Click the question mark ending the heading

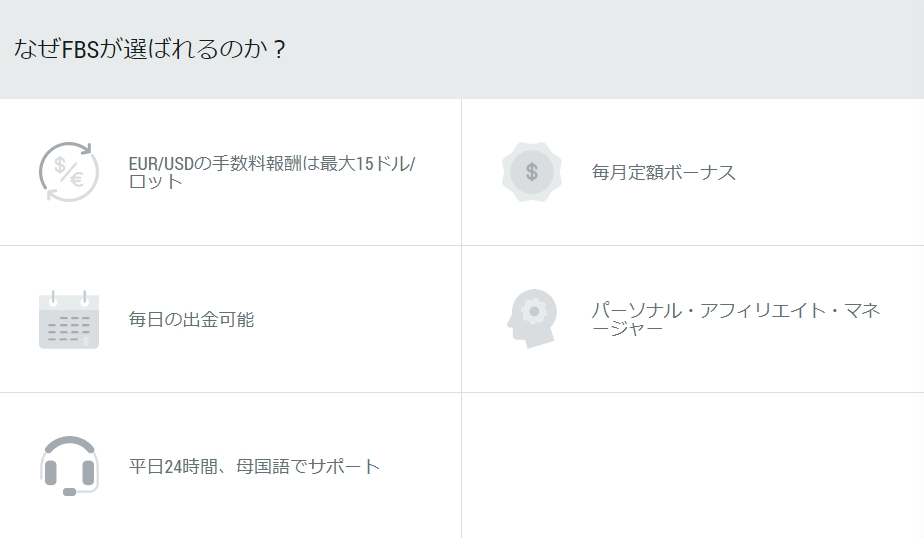pyautogui.click(x=279, y=49)
